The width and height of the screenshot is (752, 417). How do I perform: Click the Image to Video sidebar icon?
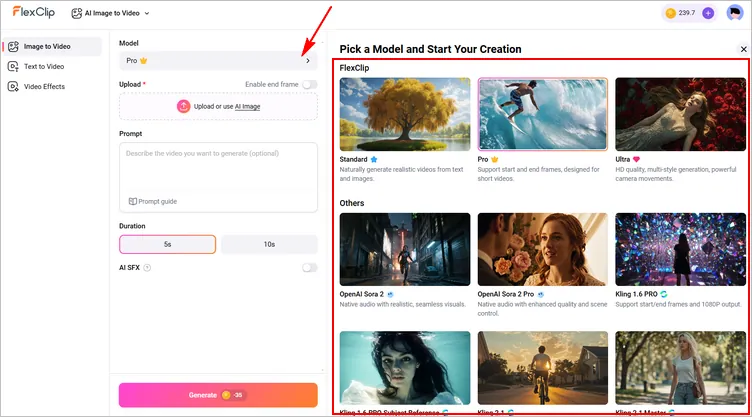13,47
